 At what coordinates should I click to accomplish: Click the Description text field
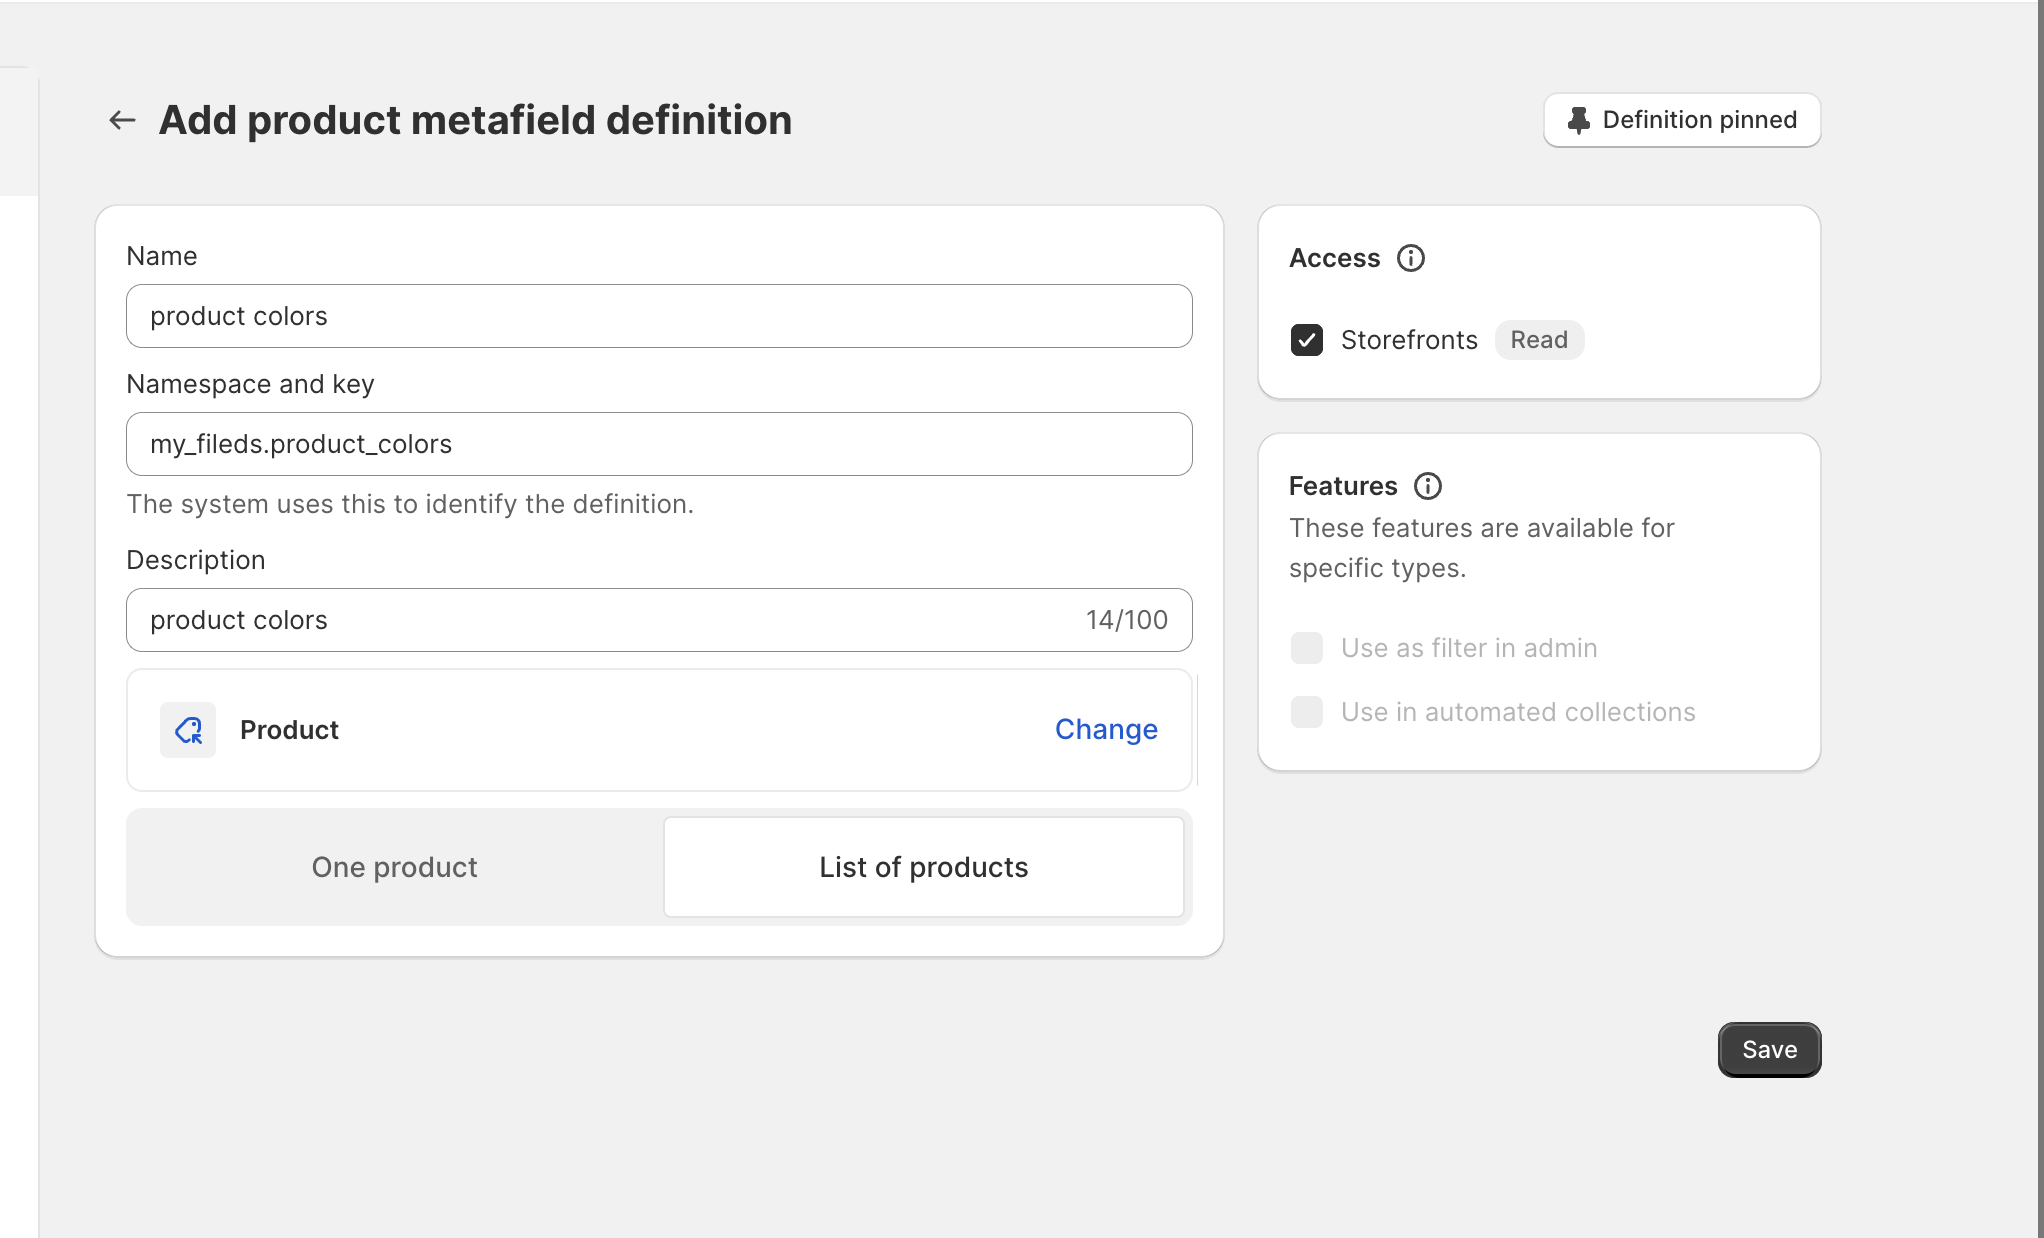click(600, 620)
